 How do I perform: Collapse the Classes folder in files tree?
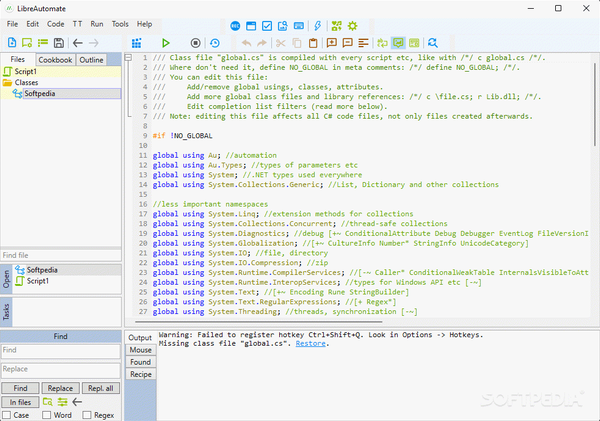coord(7,83)
